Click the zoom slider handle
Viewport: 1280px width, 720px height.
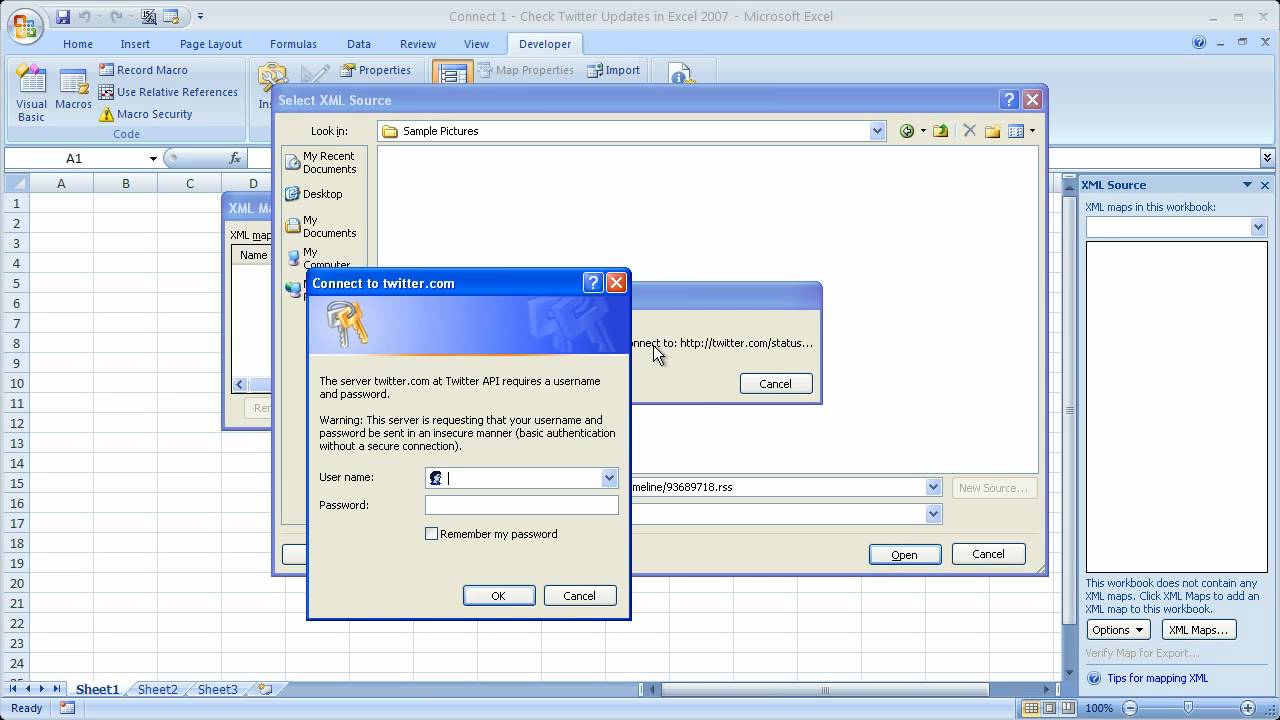1187,708
